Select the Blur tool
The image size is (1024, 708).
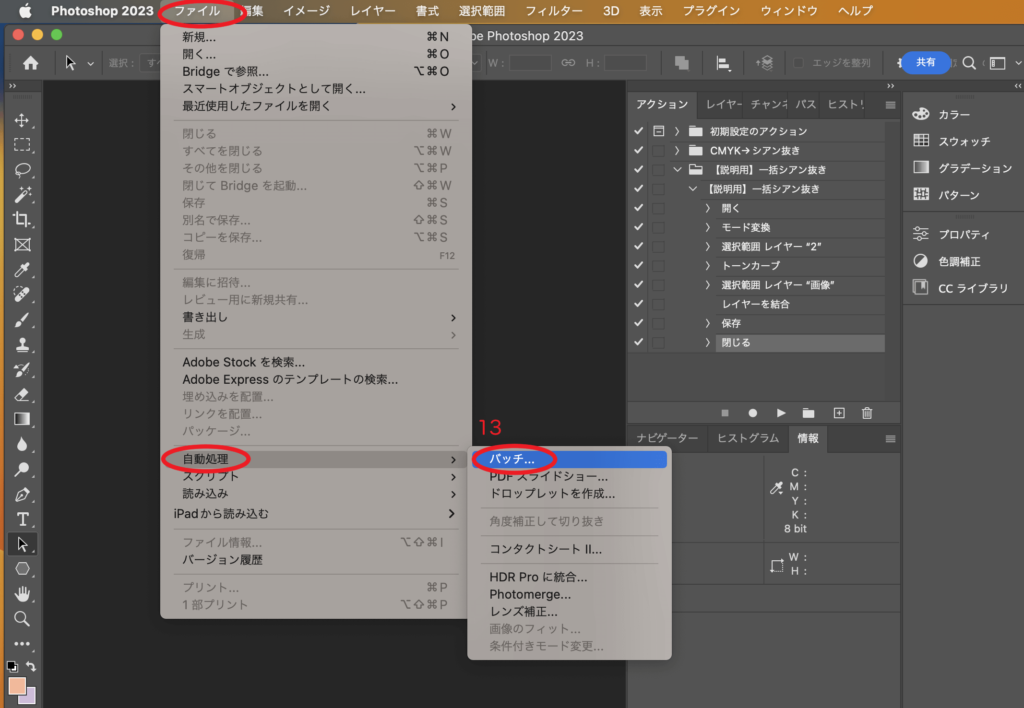pos(22,444)
